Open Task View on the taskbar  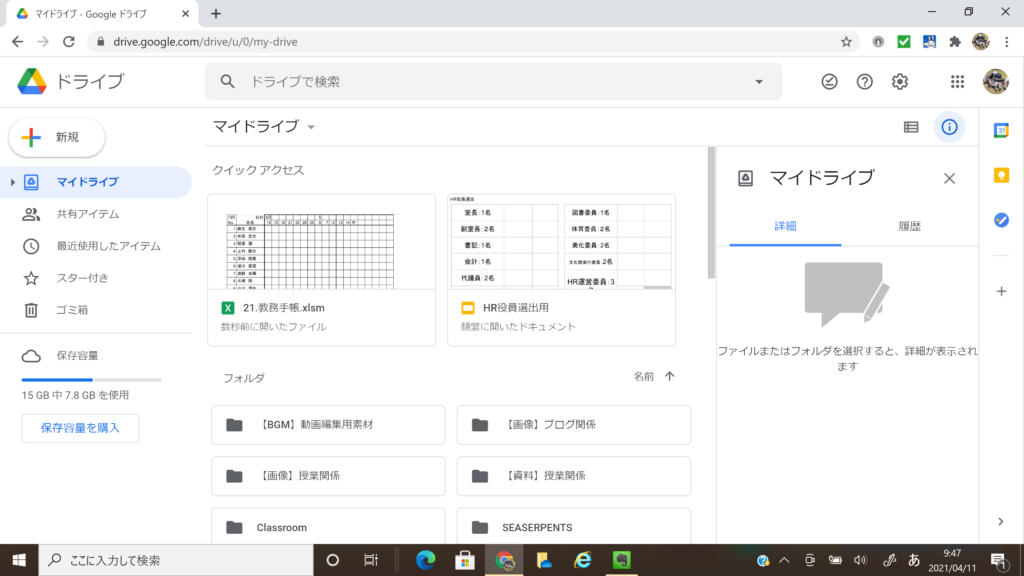pos(371,560)
